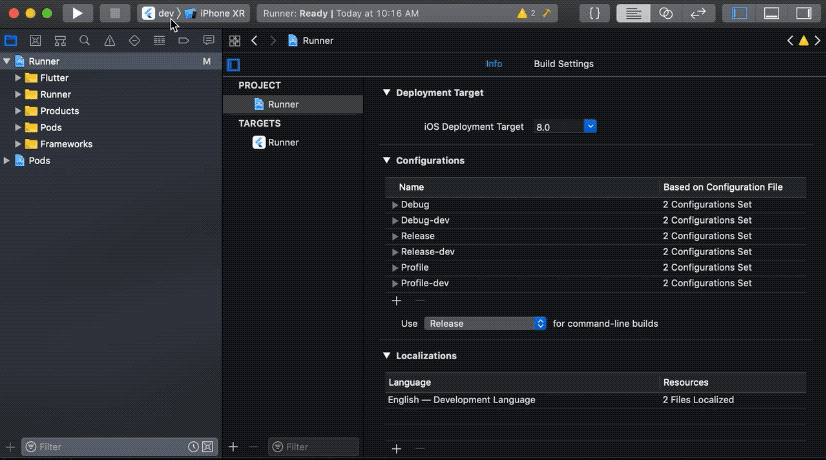Open the Debug navigator

pos(159,41)
